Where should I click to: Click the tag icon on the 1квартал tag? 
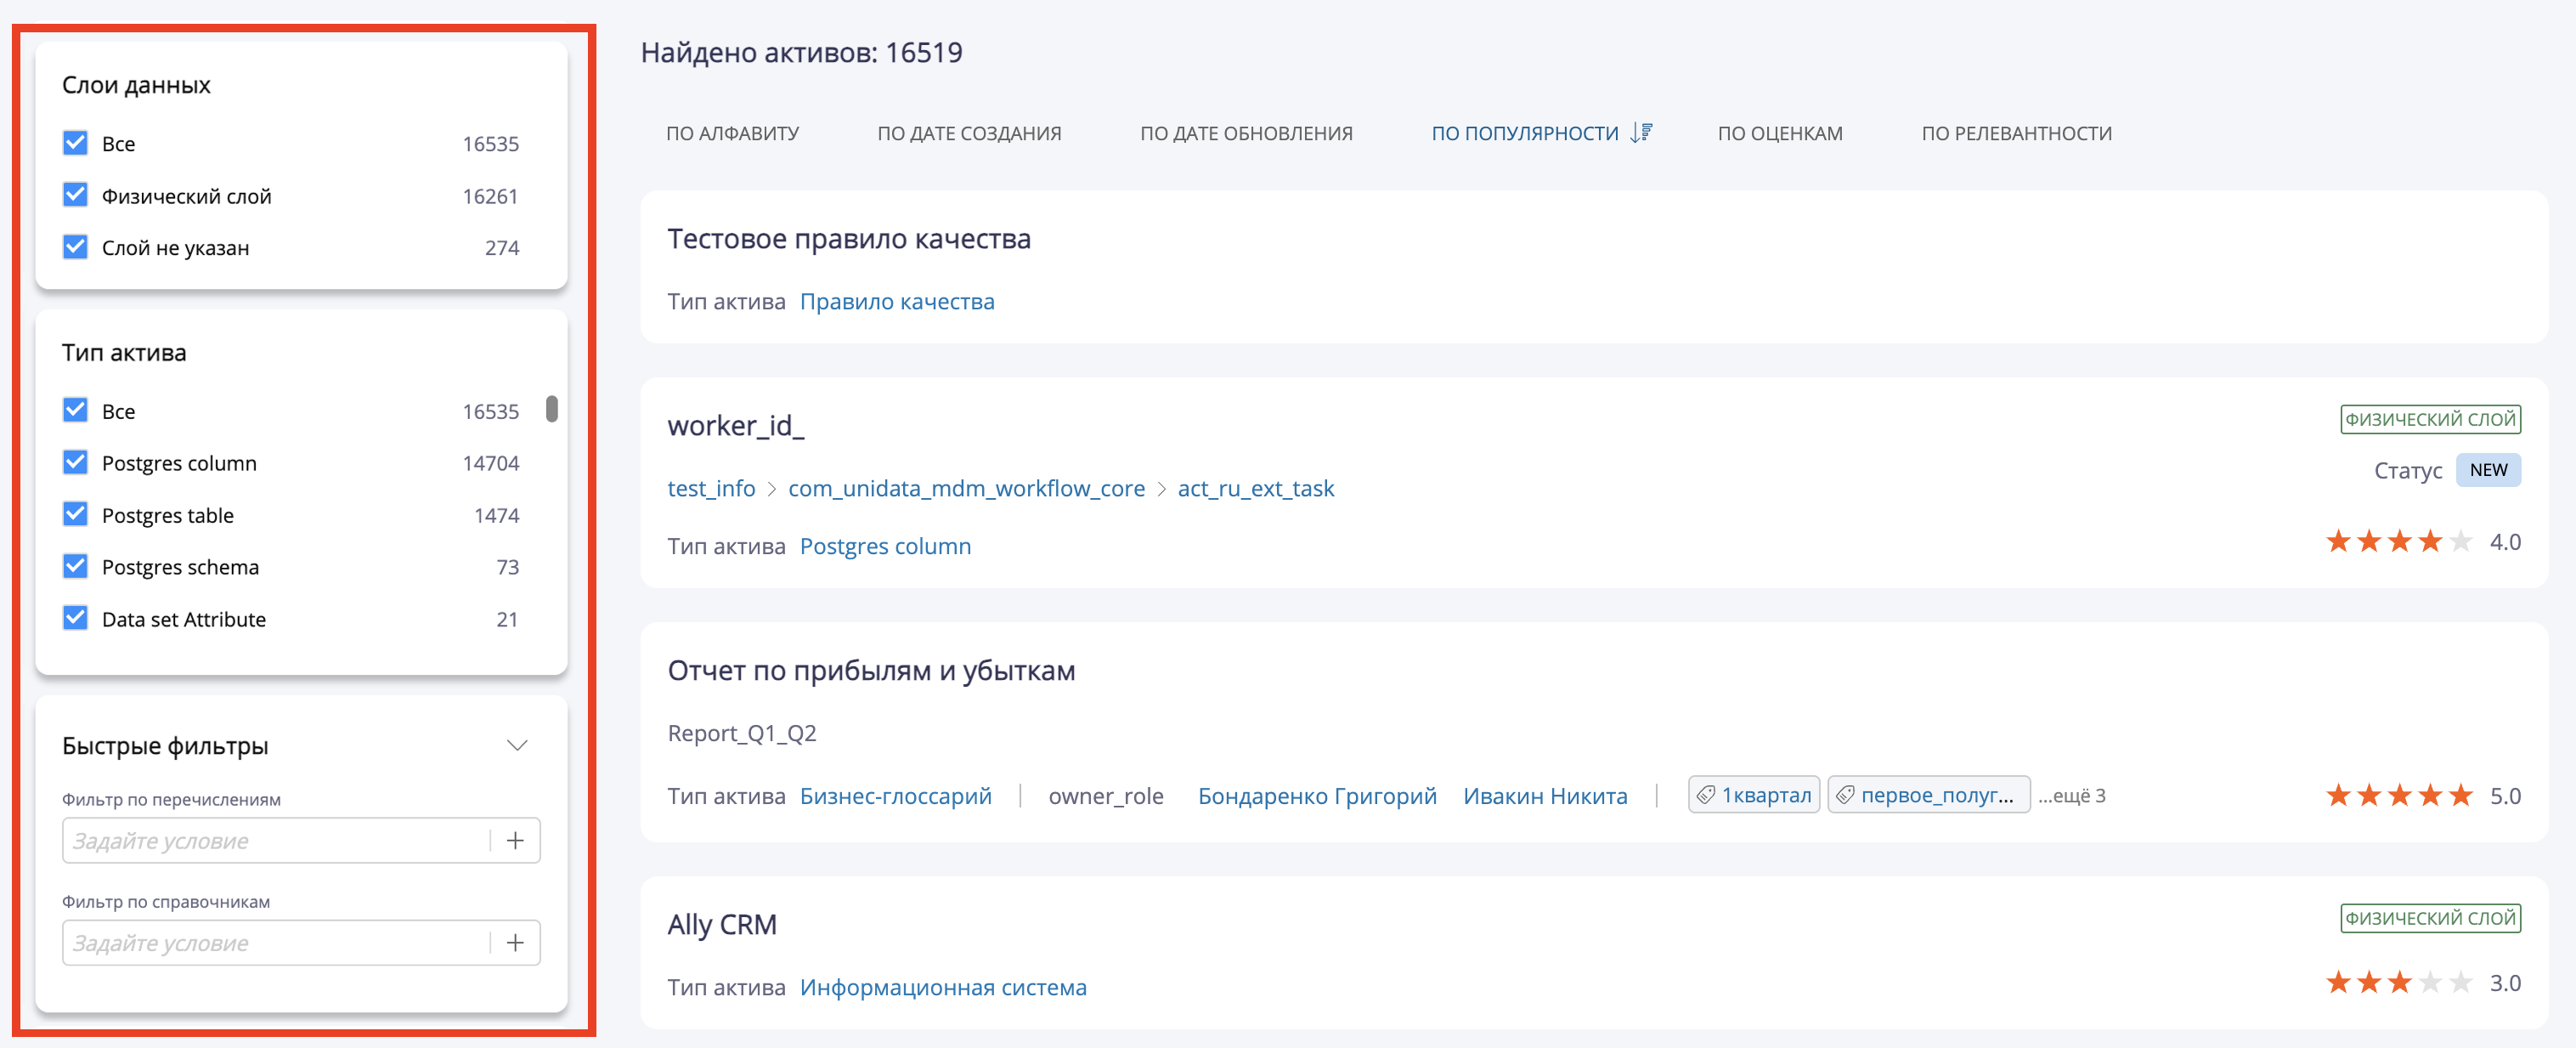coord(1708,794)
